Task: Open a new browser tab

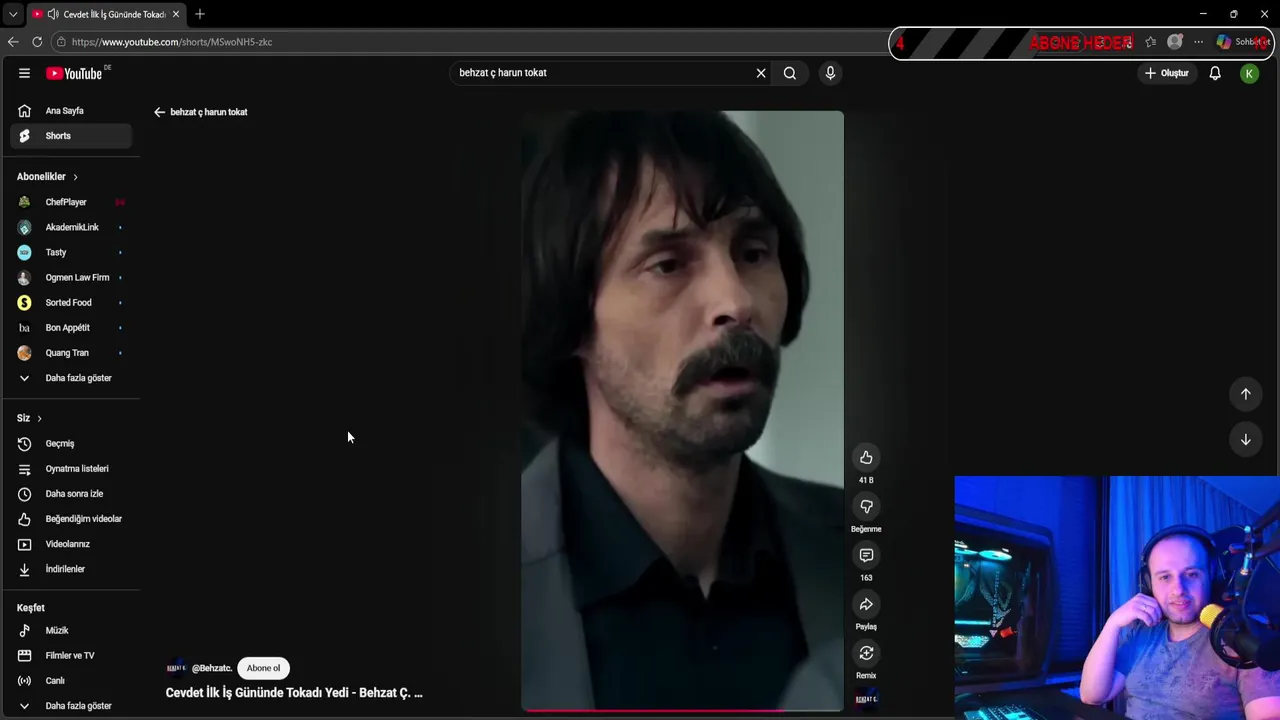Action: (200, 14)
